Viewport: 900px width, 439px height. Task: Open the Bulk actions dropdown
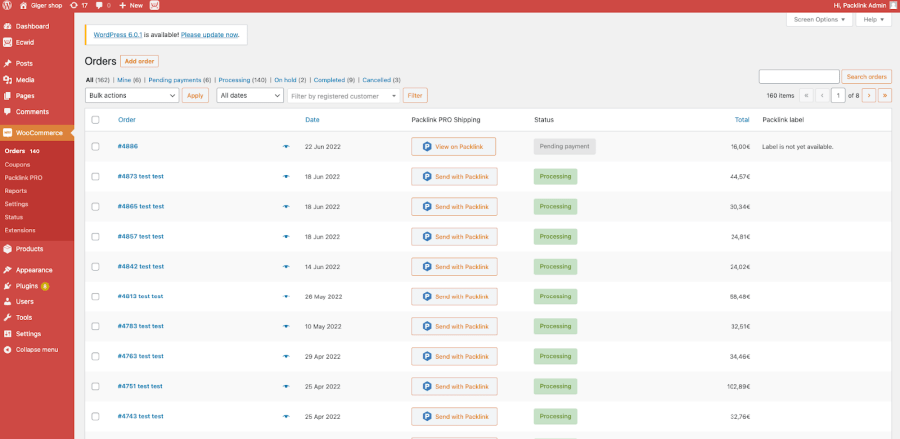131,95
